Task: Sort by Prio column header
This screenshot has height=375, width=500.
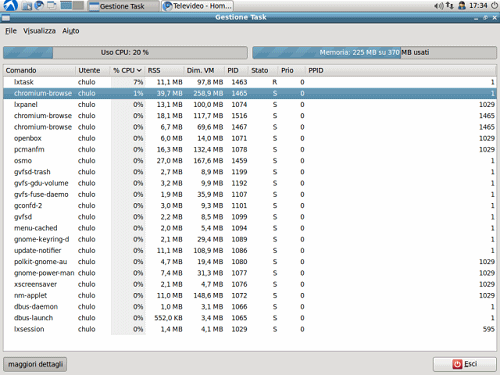Action: [292, 70]
